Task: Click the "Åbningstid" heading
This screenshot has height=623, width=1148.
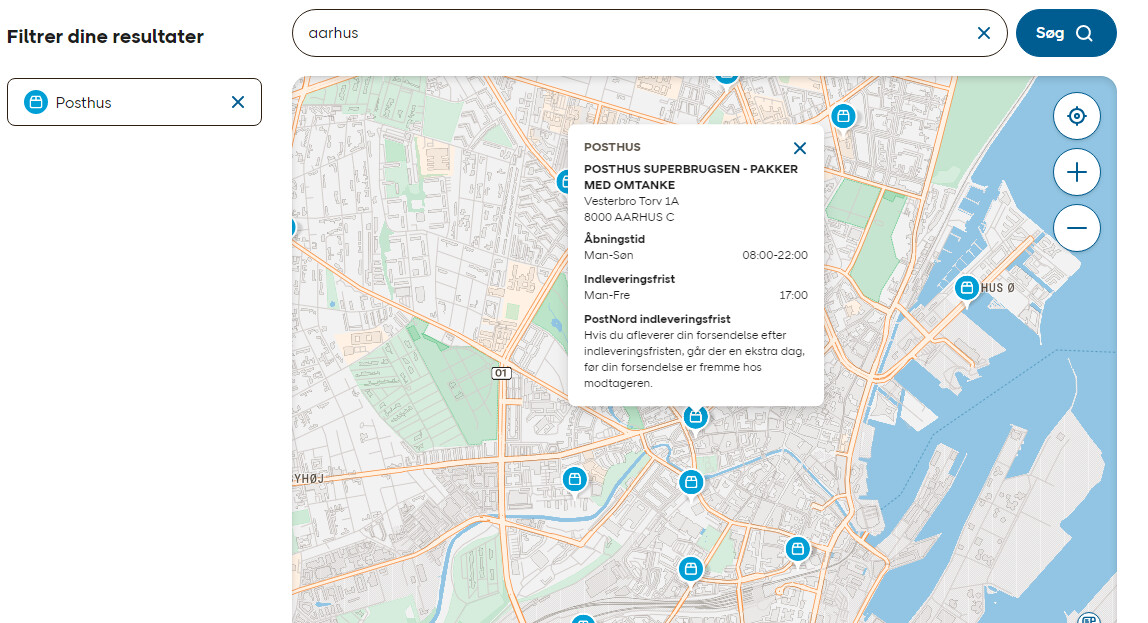Action: pos(614,239)
